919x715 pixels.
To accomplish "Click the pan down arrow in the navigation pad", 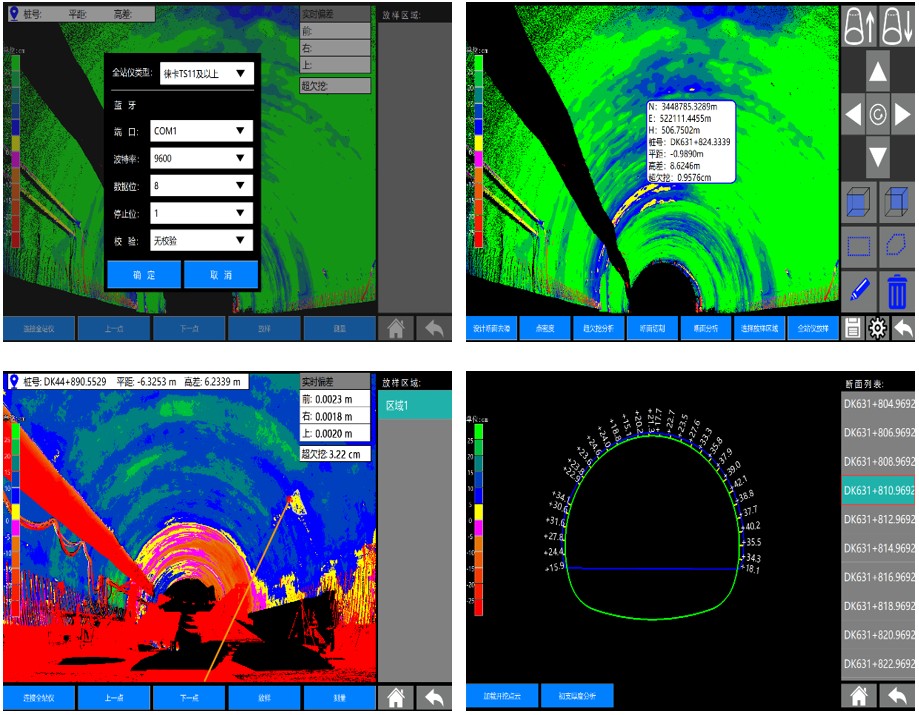I will (877, 157).
